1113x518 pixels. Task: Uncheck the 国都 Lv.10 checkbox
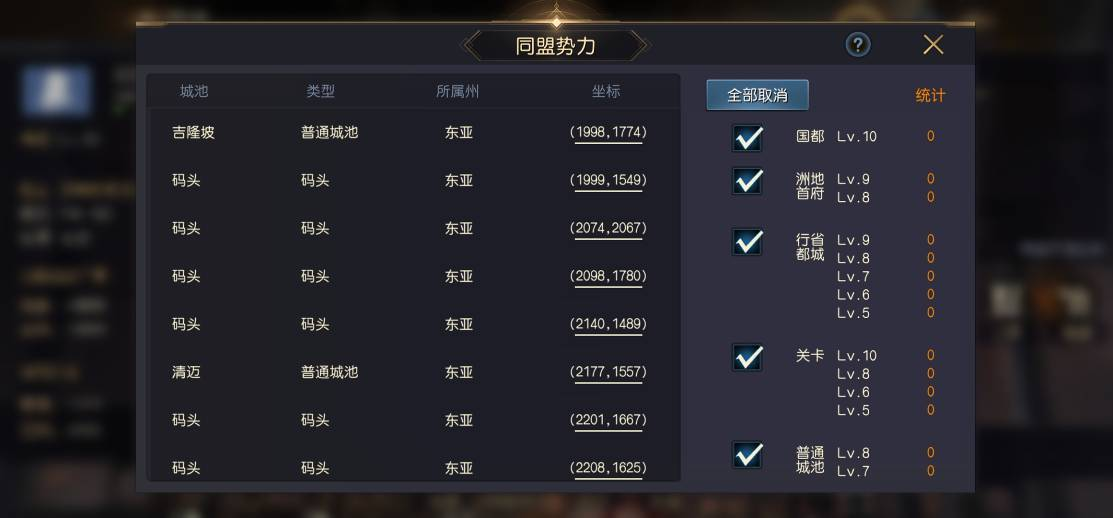(x=748, y=137)
